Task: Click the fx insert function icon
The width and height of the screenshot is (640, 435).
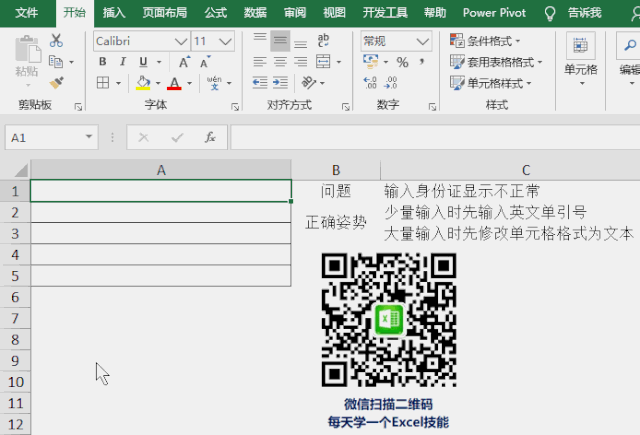Action: click(210, 138)
